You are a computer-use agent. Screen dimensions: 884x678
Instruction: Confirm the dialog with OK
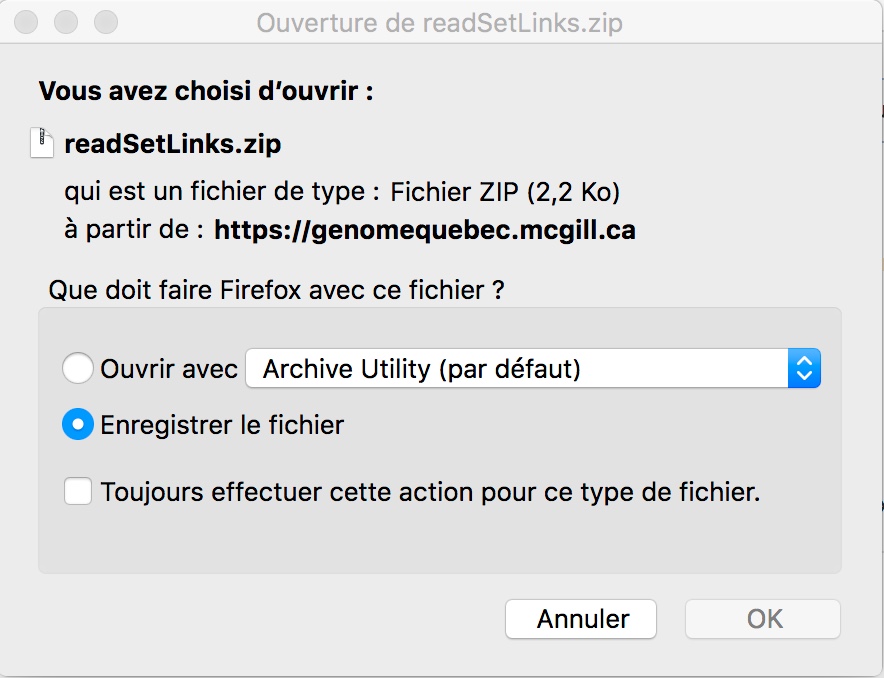pos(763,619)
